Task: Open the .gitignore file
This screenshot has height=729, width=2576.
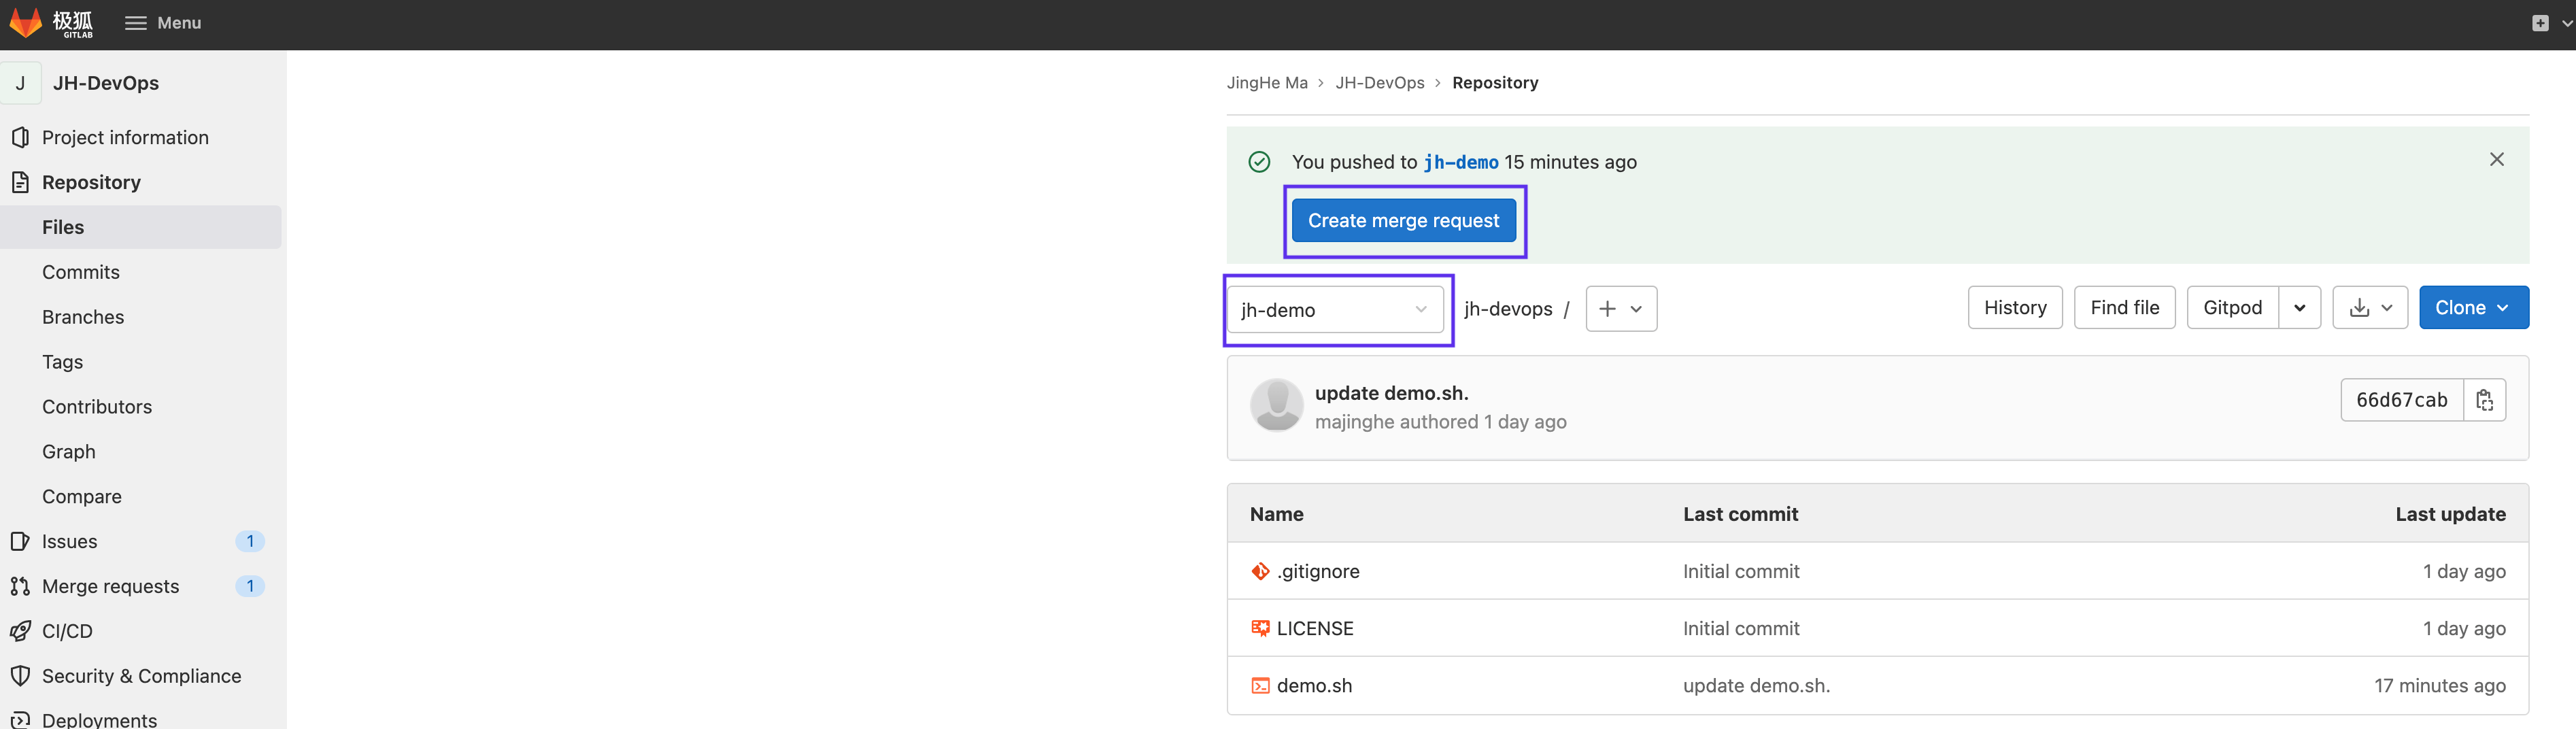Action: [1317, 572]
